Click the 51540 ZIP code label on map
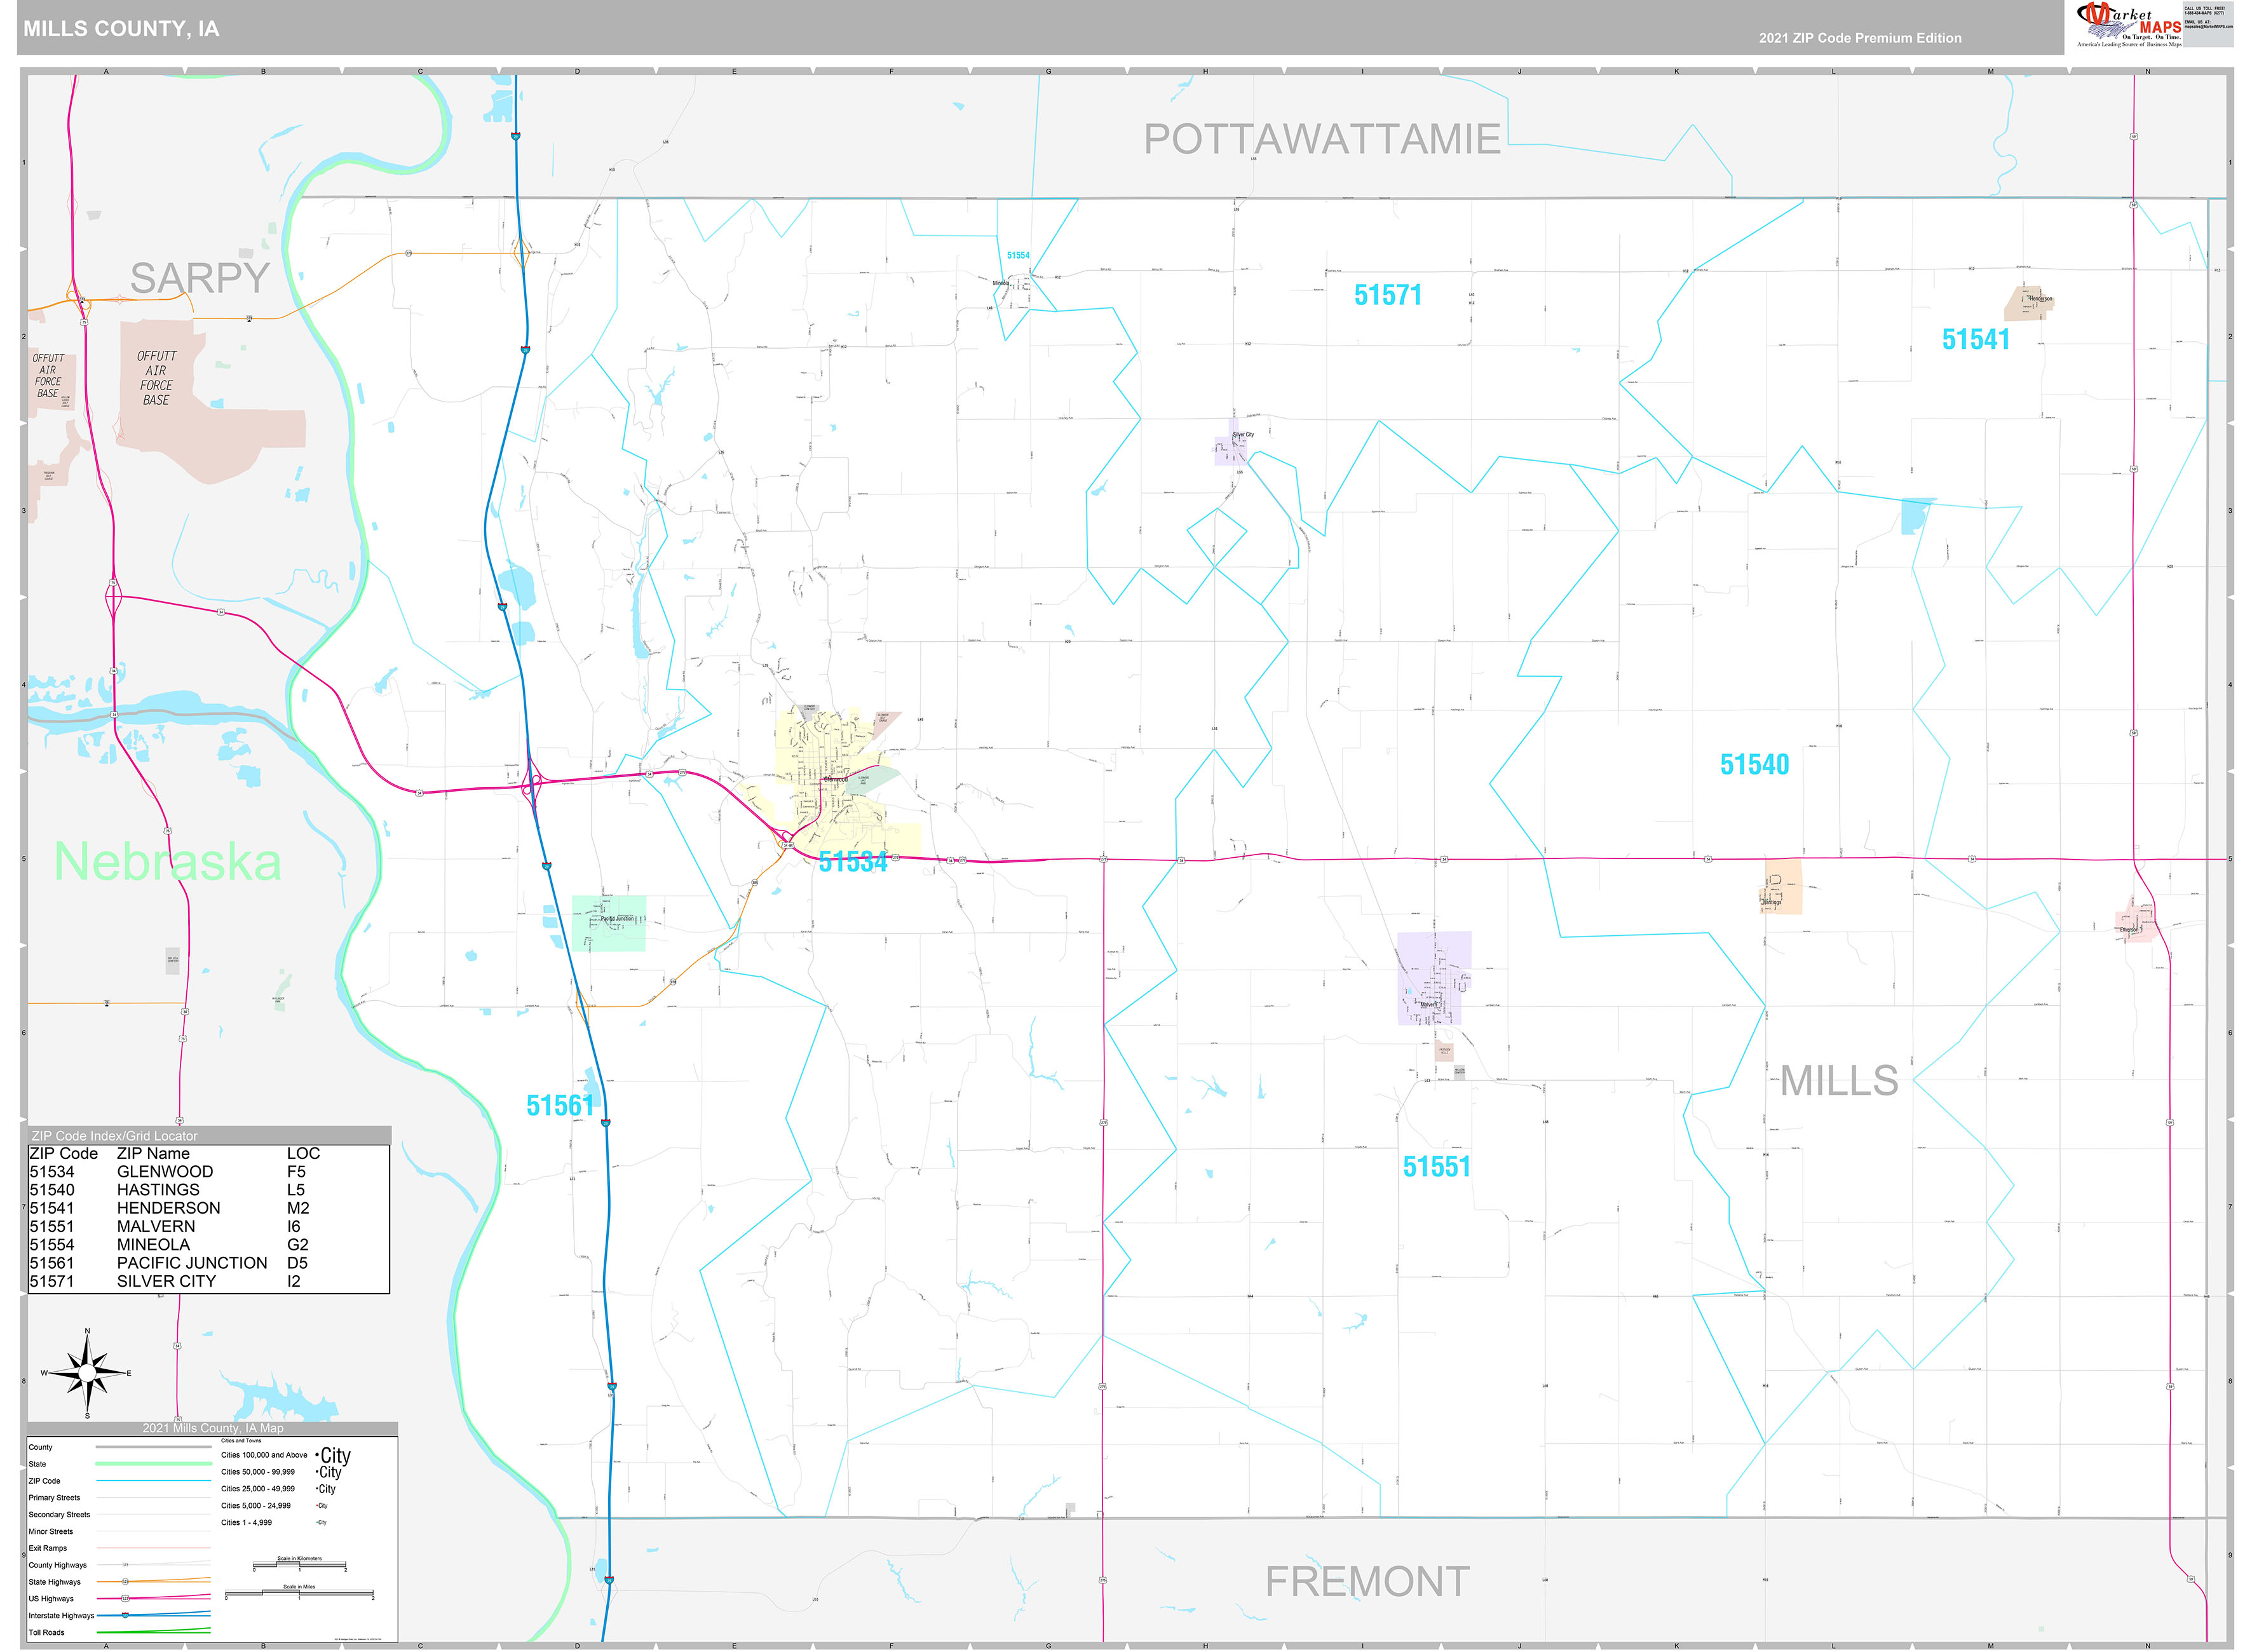The height and width of the screenshot is (1652, 2245). click(1754, 764)
